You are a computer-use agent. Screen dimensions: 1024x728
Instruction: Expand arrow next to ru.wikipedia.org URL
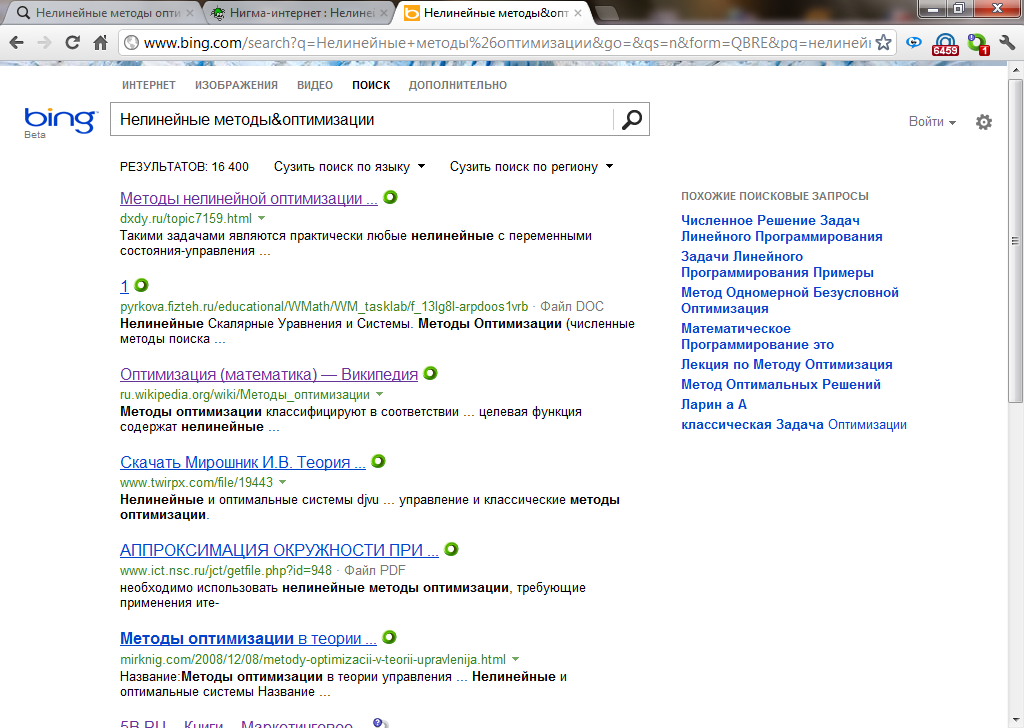(379, 394)
